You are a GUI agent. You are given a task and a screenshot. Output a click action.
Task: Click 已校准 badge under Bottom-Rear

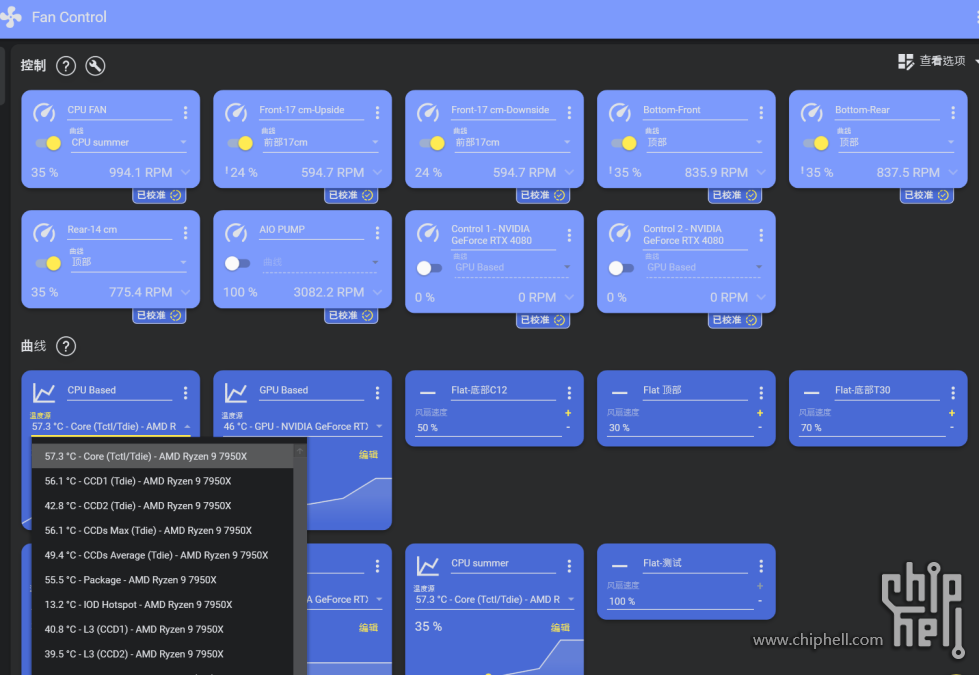click(927, 195)
